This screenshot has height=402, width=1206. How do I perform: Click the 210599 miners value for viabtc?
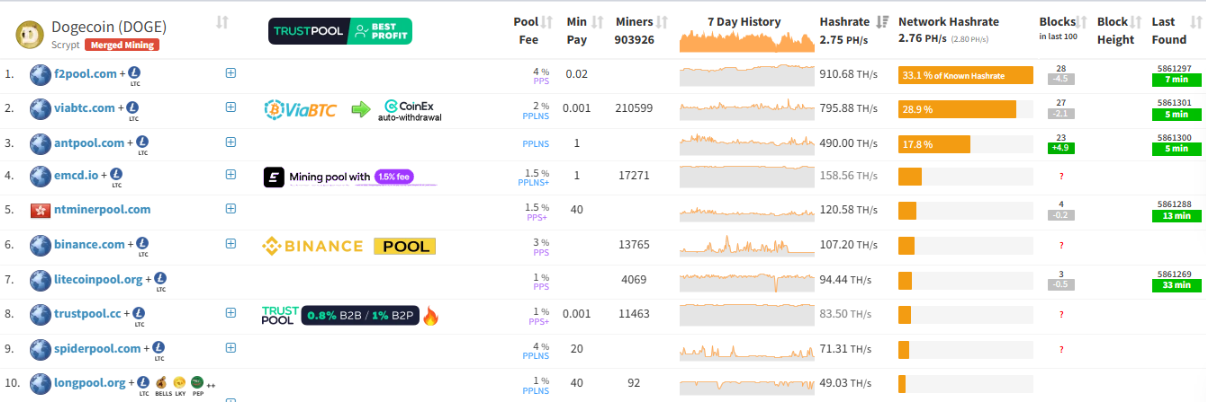(634, 108)
